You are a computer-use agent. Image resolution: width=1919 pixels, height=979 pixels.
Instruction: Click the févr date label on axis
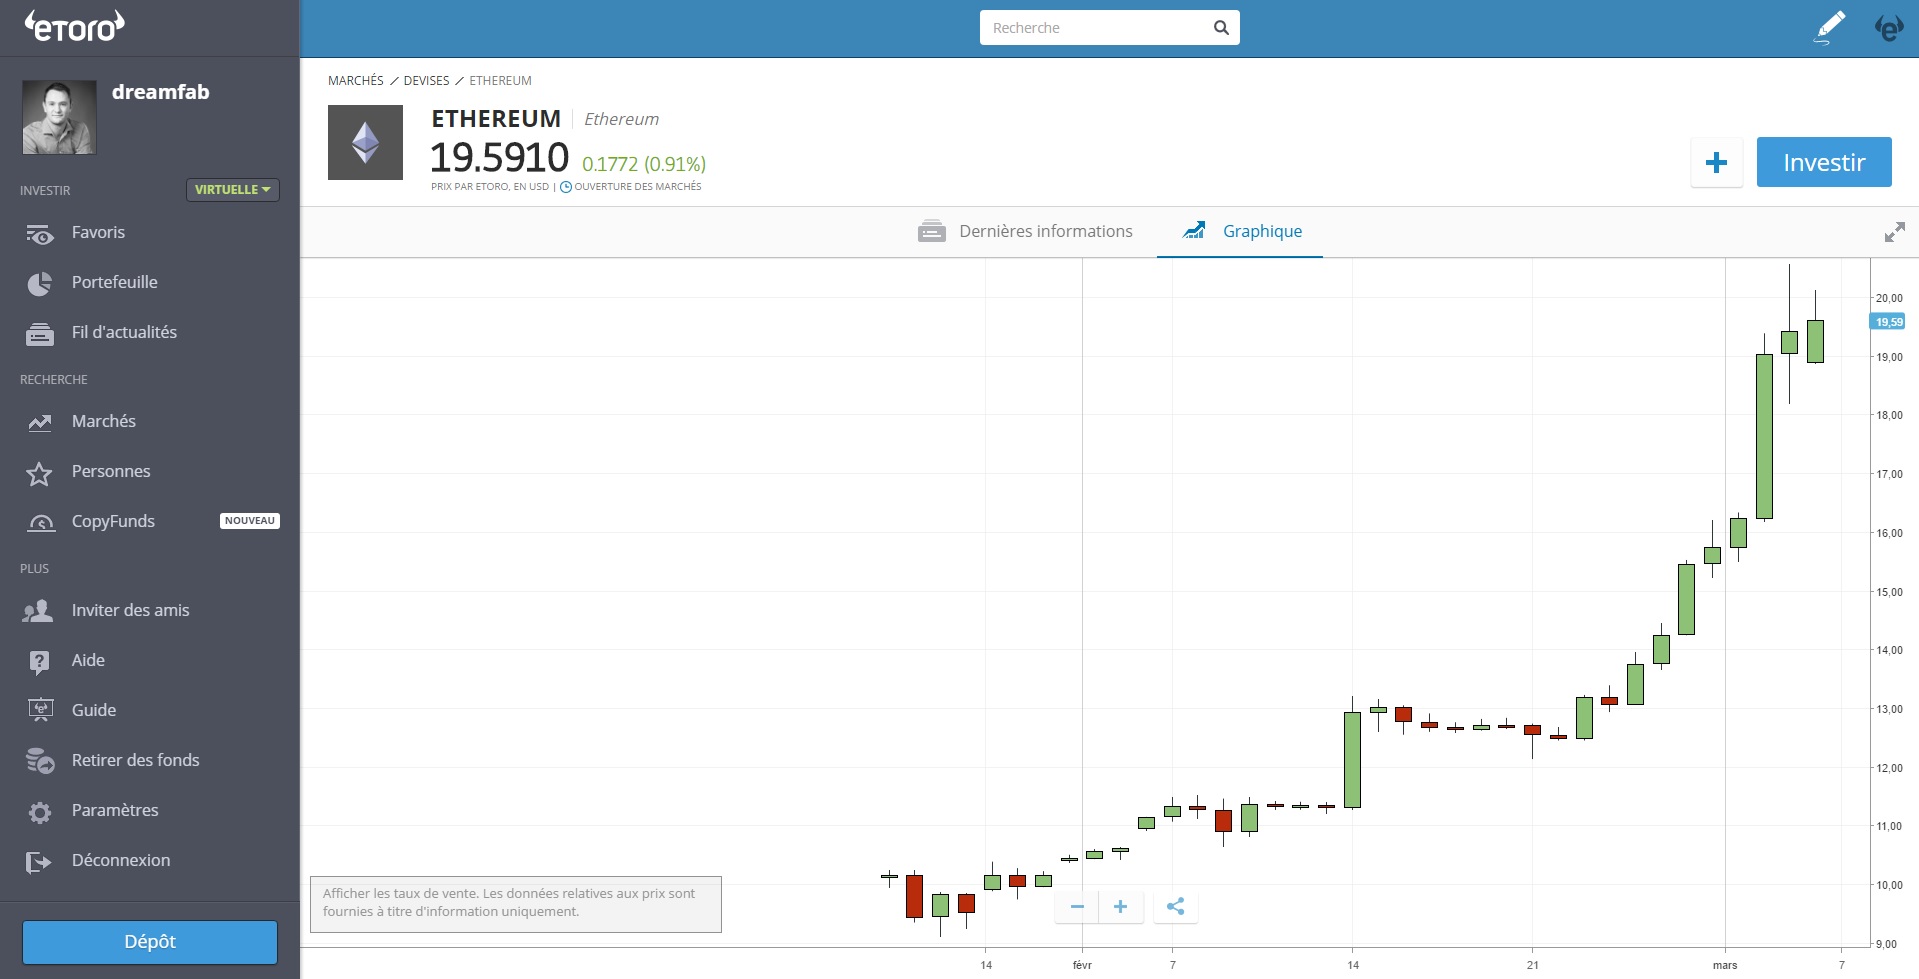tap(1082, 965)
